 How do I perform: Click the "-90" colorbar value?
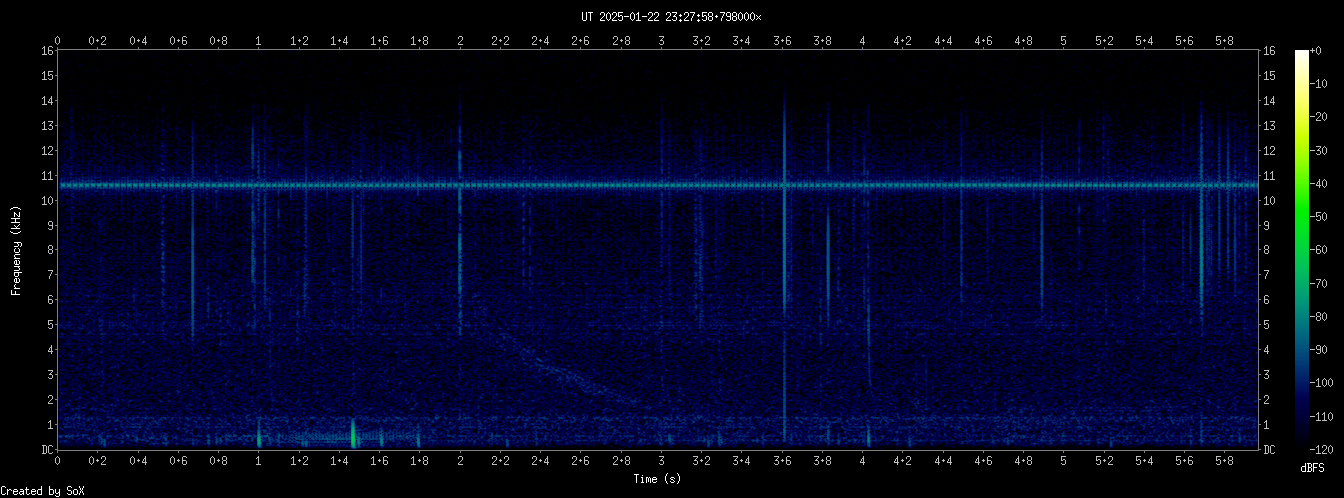pos(1319,348)
